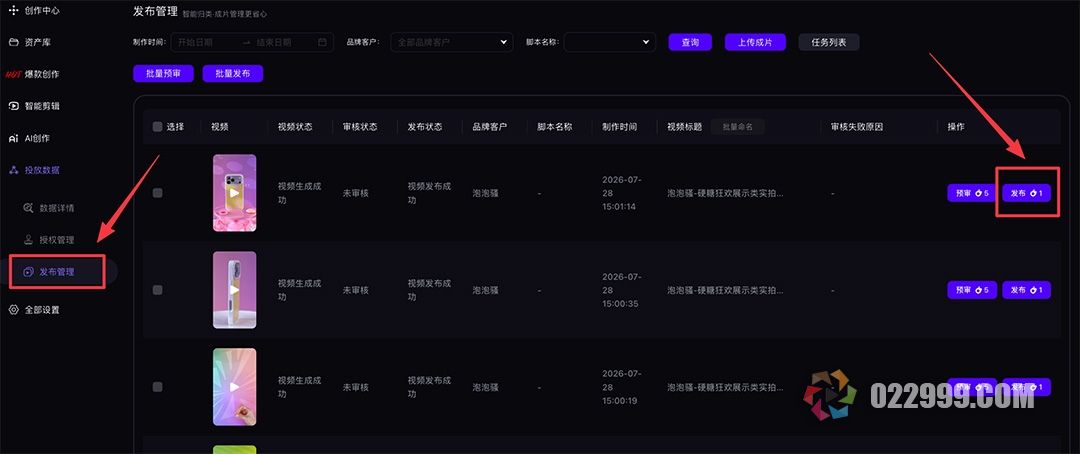Open the 任务列表 button
This screenshot has width=1080, height=454.
(829, 42)
